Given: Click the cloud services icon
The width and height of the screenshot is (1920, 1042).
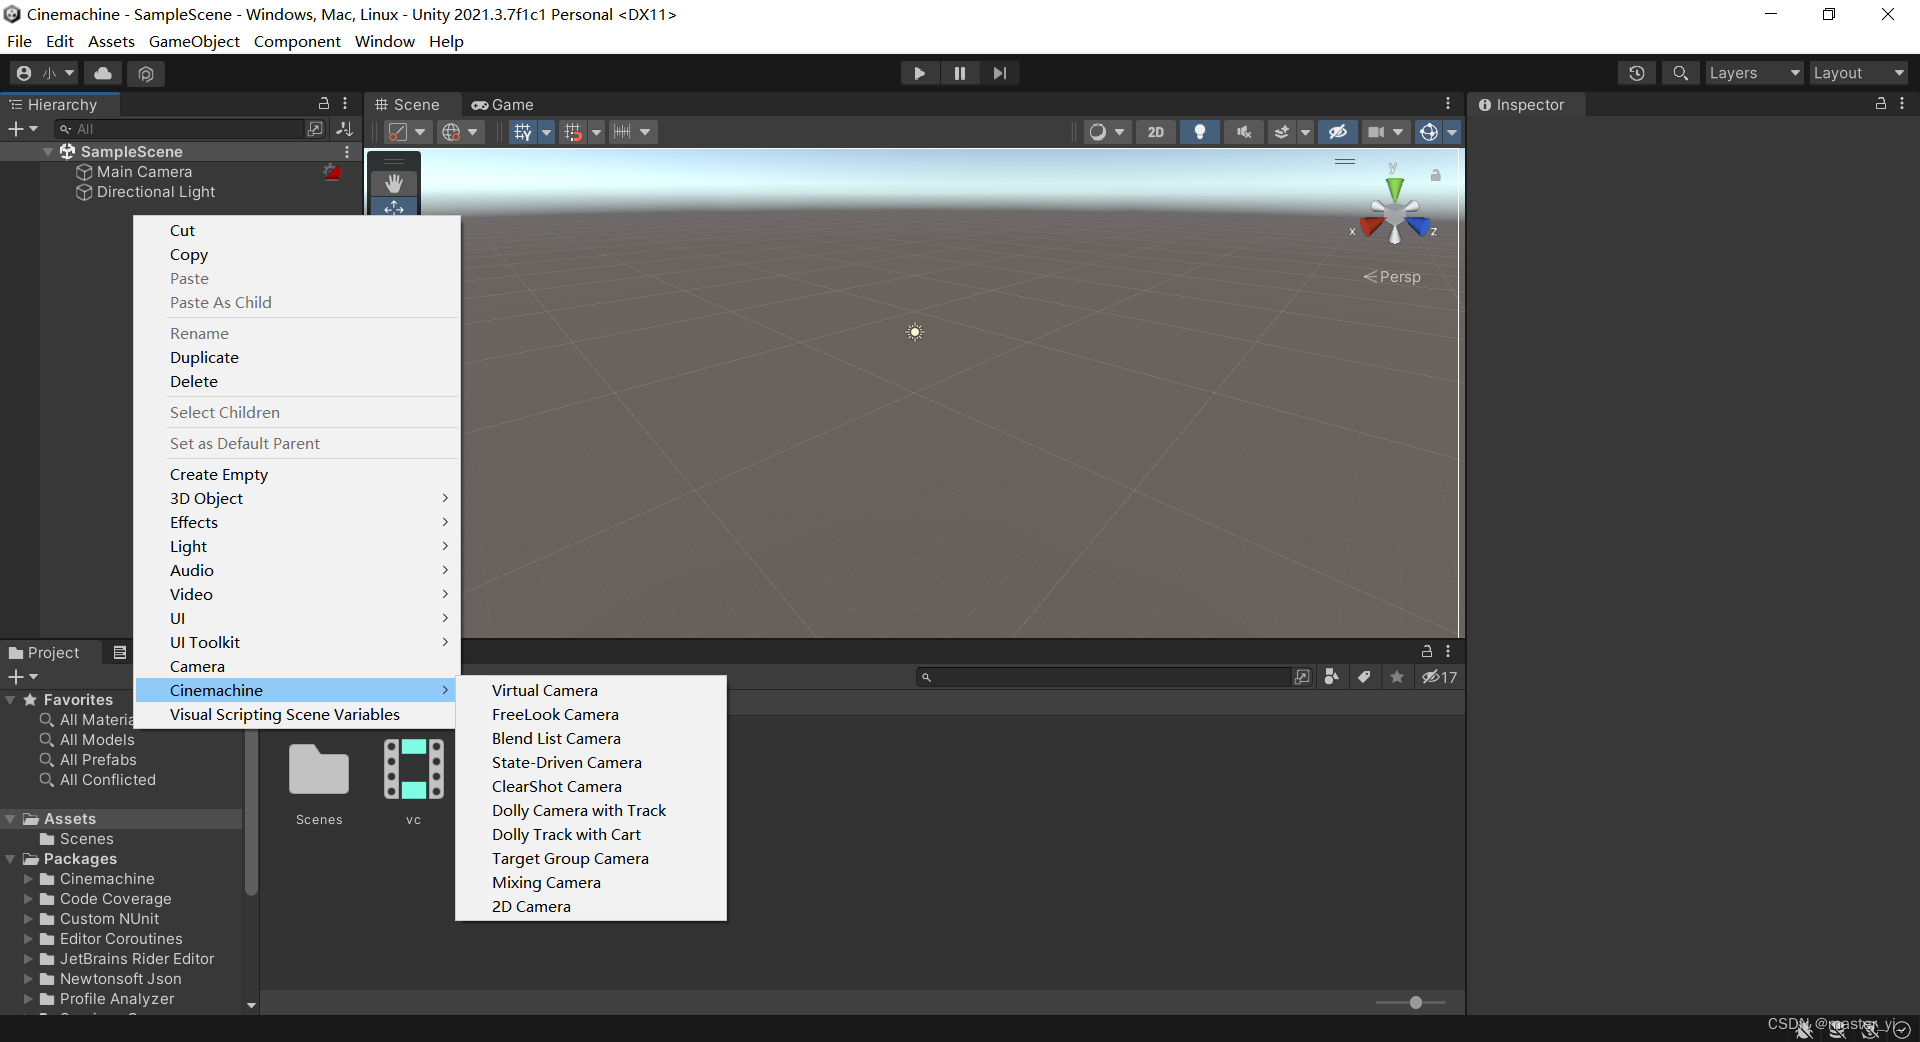Looking at the screenshot, I should pos(103,73).
